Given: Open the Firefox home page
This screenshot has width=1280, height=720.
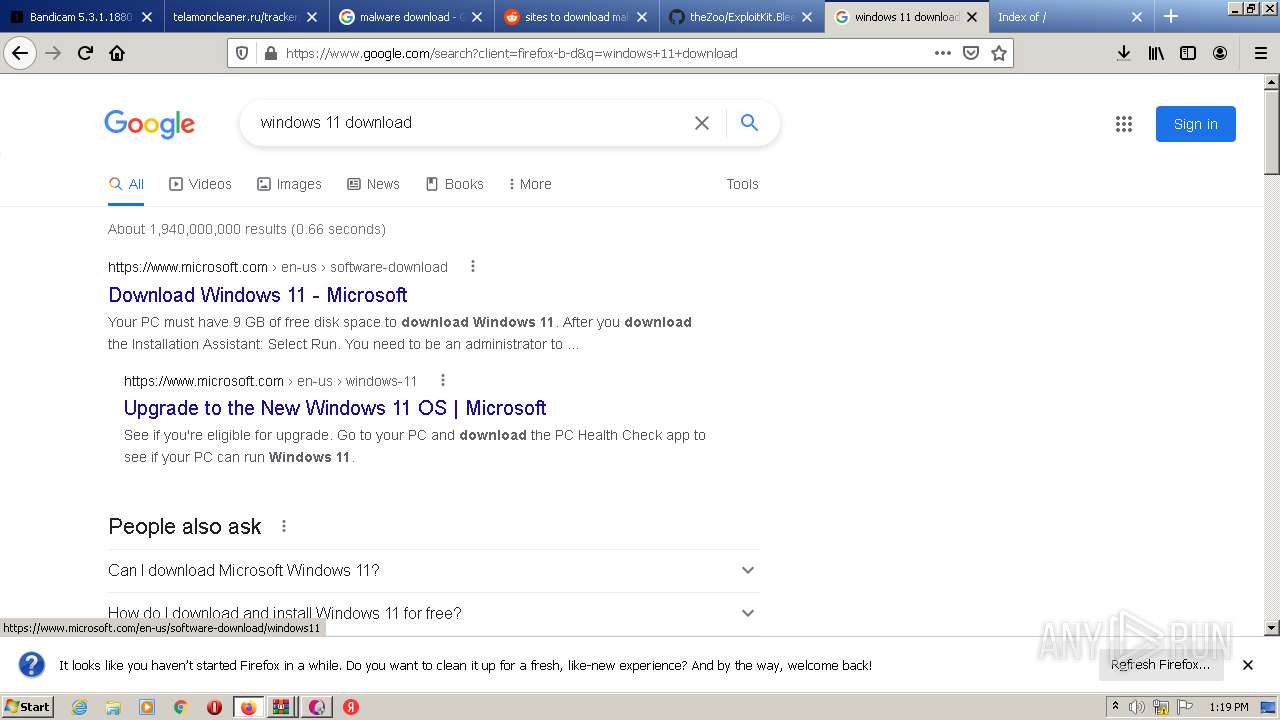Looking at the screenshot, I should pyautogui.click(x=117, y=53).
